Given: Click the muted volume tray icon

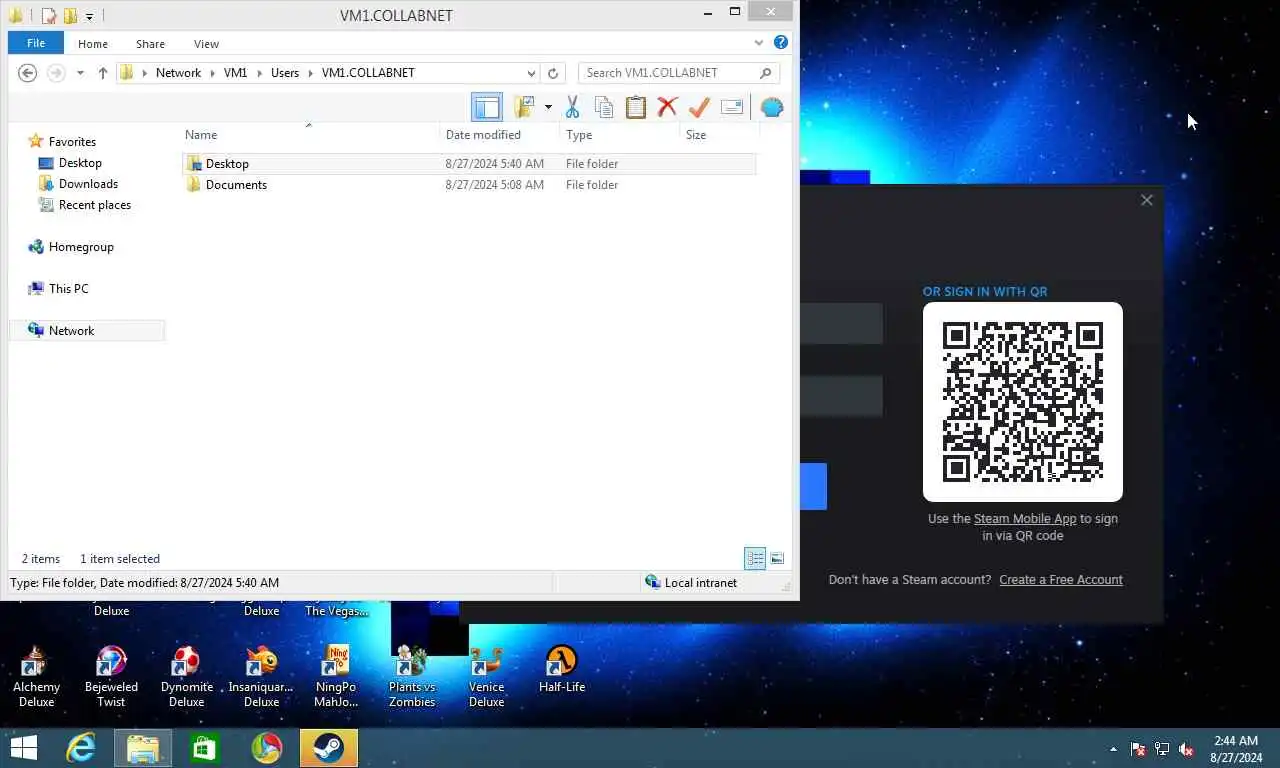Looking at the screenshot, I should click(x=1186, y=749).
